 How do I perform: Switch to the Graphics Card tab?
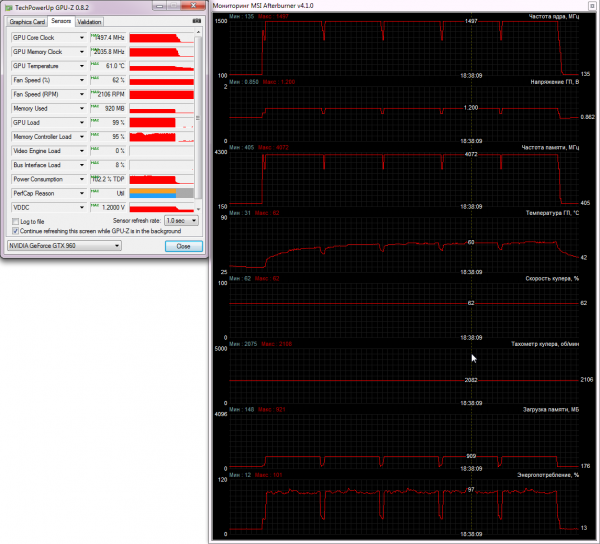27,22
